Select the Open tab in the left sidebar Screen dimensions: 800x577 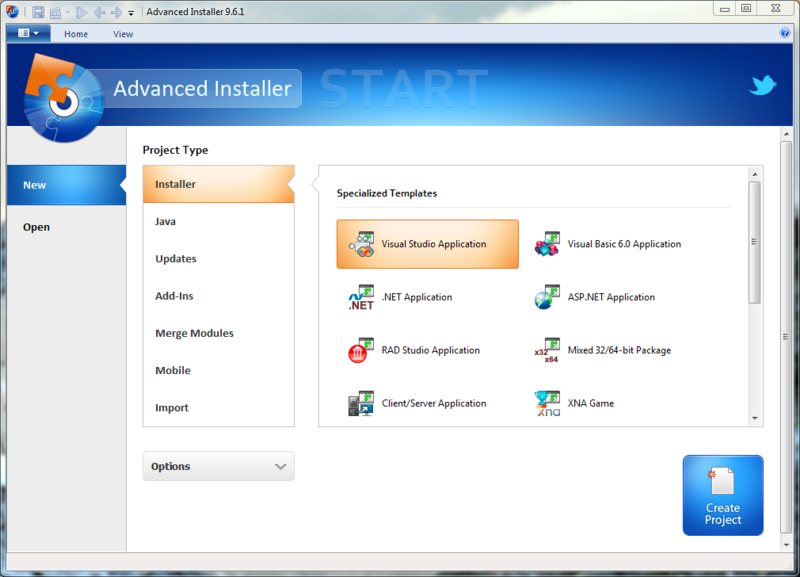(x=66, y=227)
